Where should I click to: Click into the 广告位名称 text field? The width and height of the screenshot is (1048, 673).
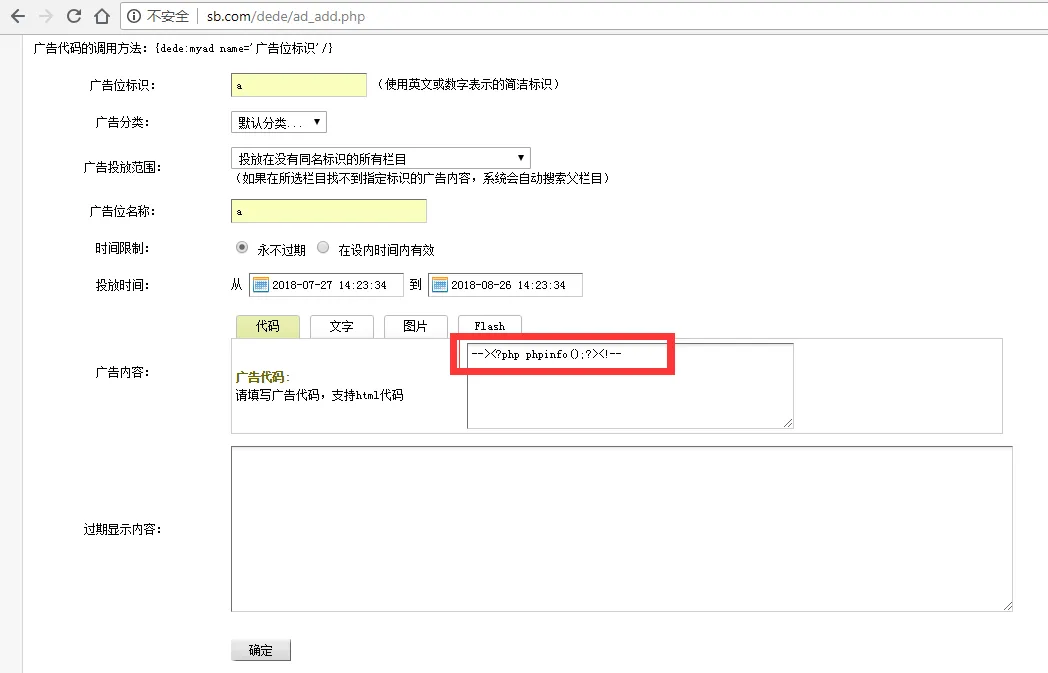click(x=328, y=211)
